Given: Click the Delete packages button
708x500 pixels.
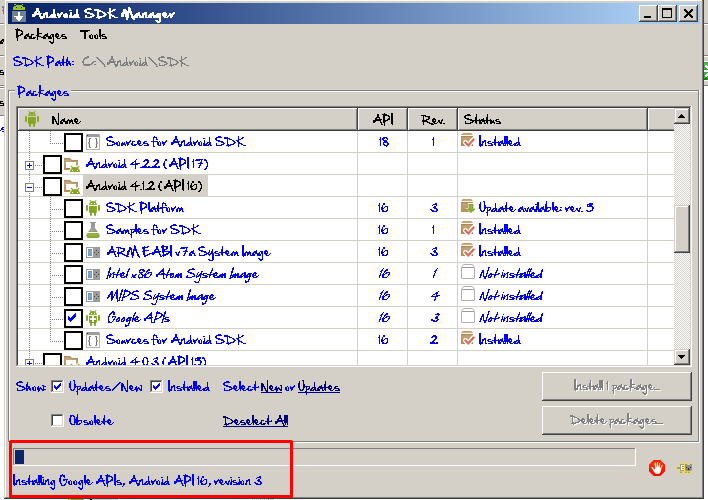Looking at the screenshot, I should click(616, 421).
